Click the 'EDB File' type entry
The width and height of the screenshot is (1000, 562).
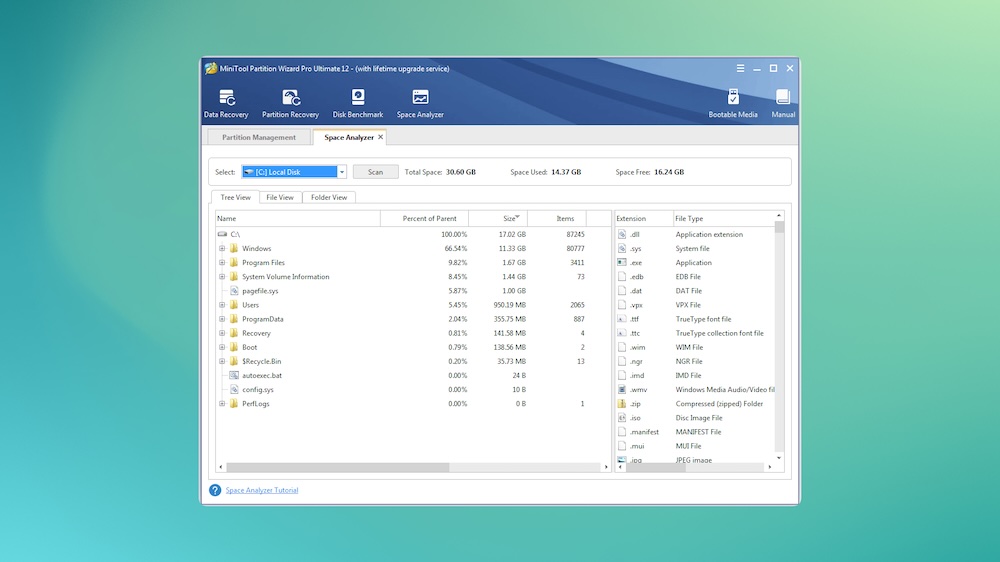click(x=688, y=277)
